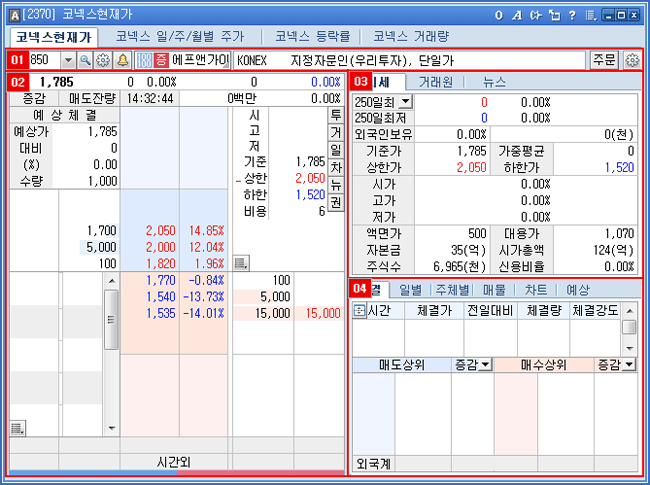Click the magnifier stock search icon
The height and width of the screenshot is (485, 650).
click(85, 60)
